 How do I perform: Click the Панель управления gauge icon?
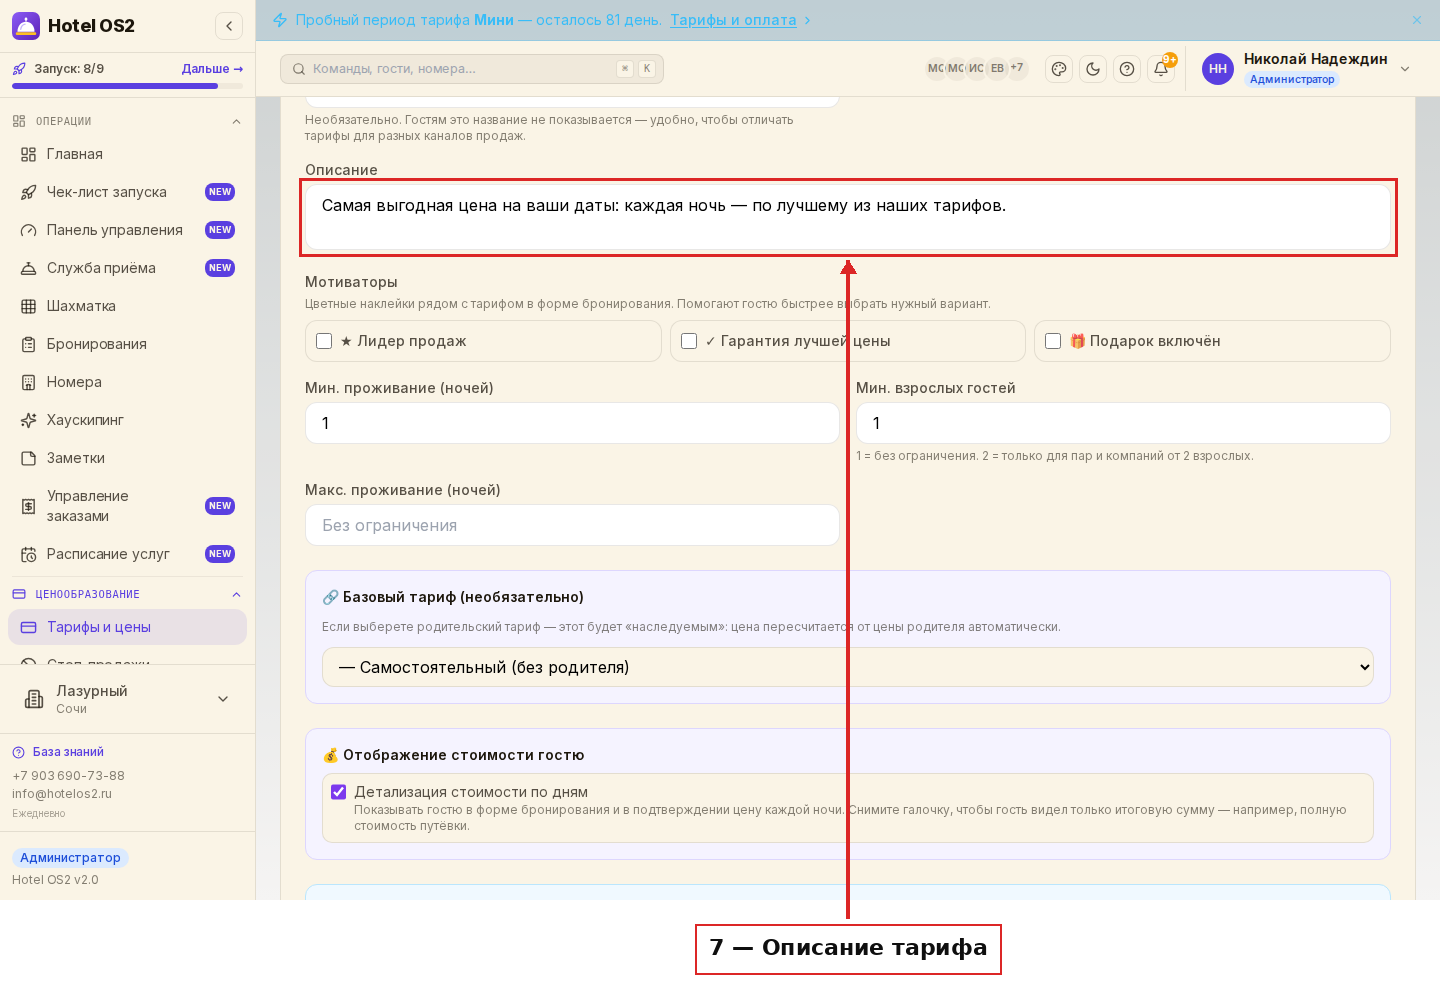(x=29, y=230)
